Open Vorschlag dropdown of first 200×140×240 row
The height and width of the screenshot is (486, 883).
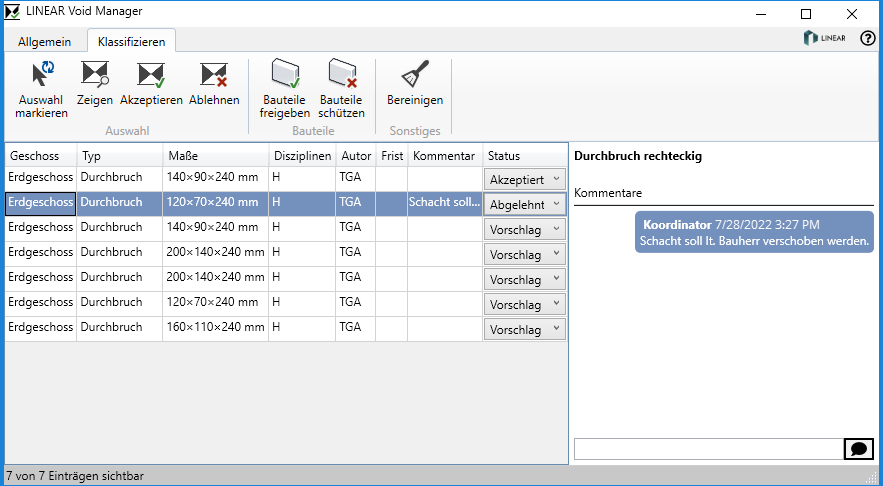525,255
